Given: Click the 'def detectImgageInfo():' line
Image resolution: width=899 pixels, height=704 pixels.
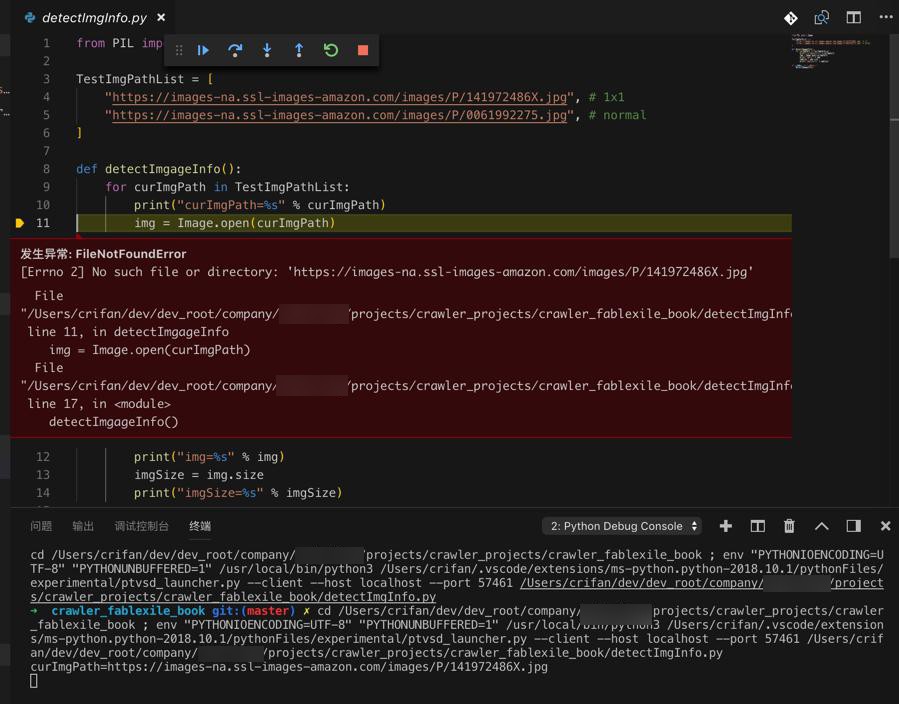Looking at the screenshot, I should click(x=159, y=169).
